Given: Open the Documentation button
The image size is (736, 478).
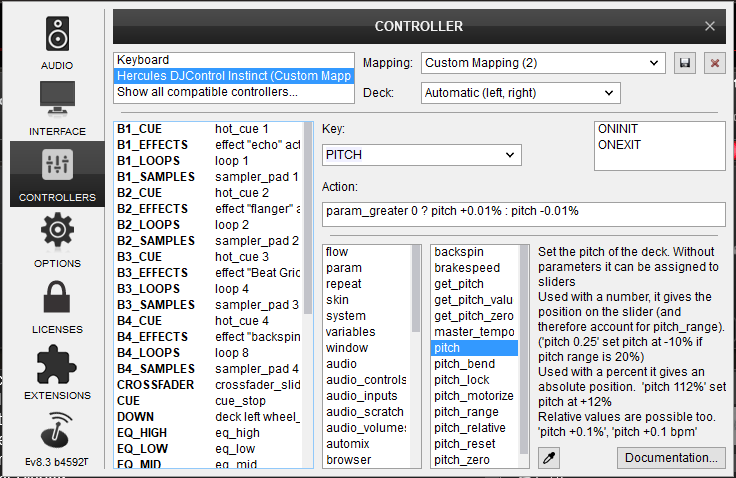Looking at the screenshot, I should pos(671,457).
